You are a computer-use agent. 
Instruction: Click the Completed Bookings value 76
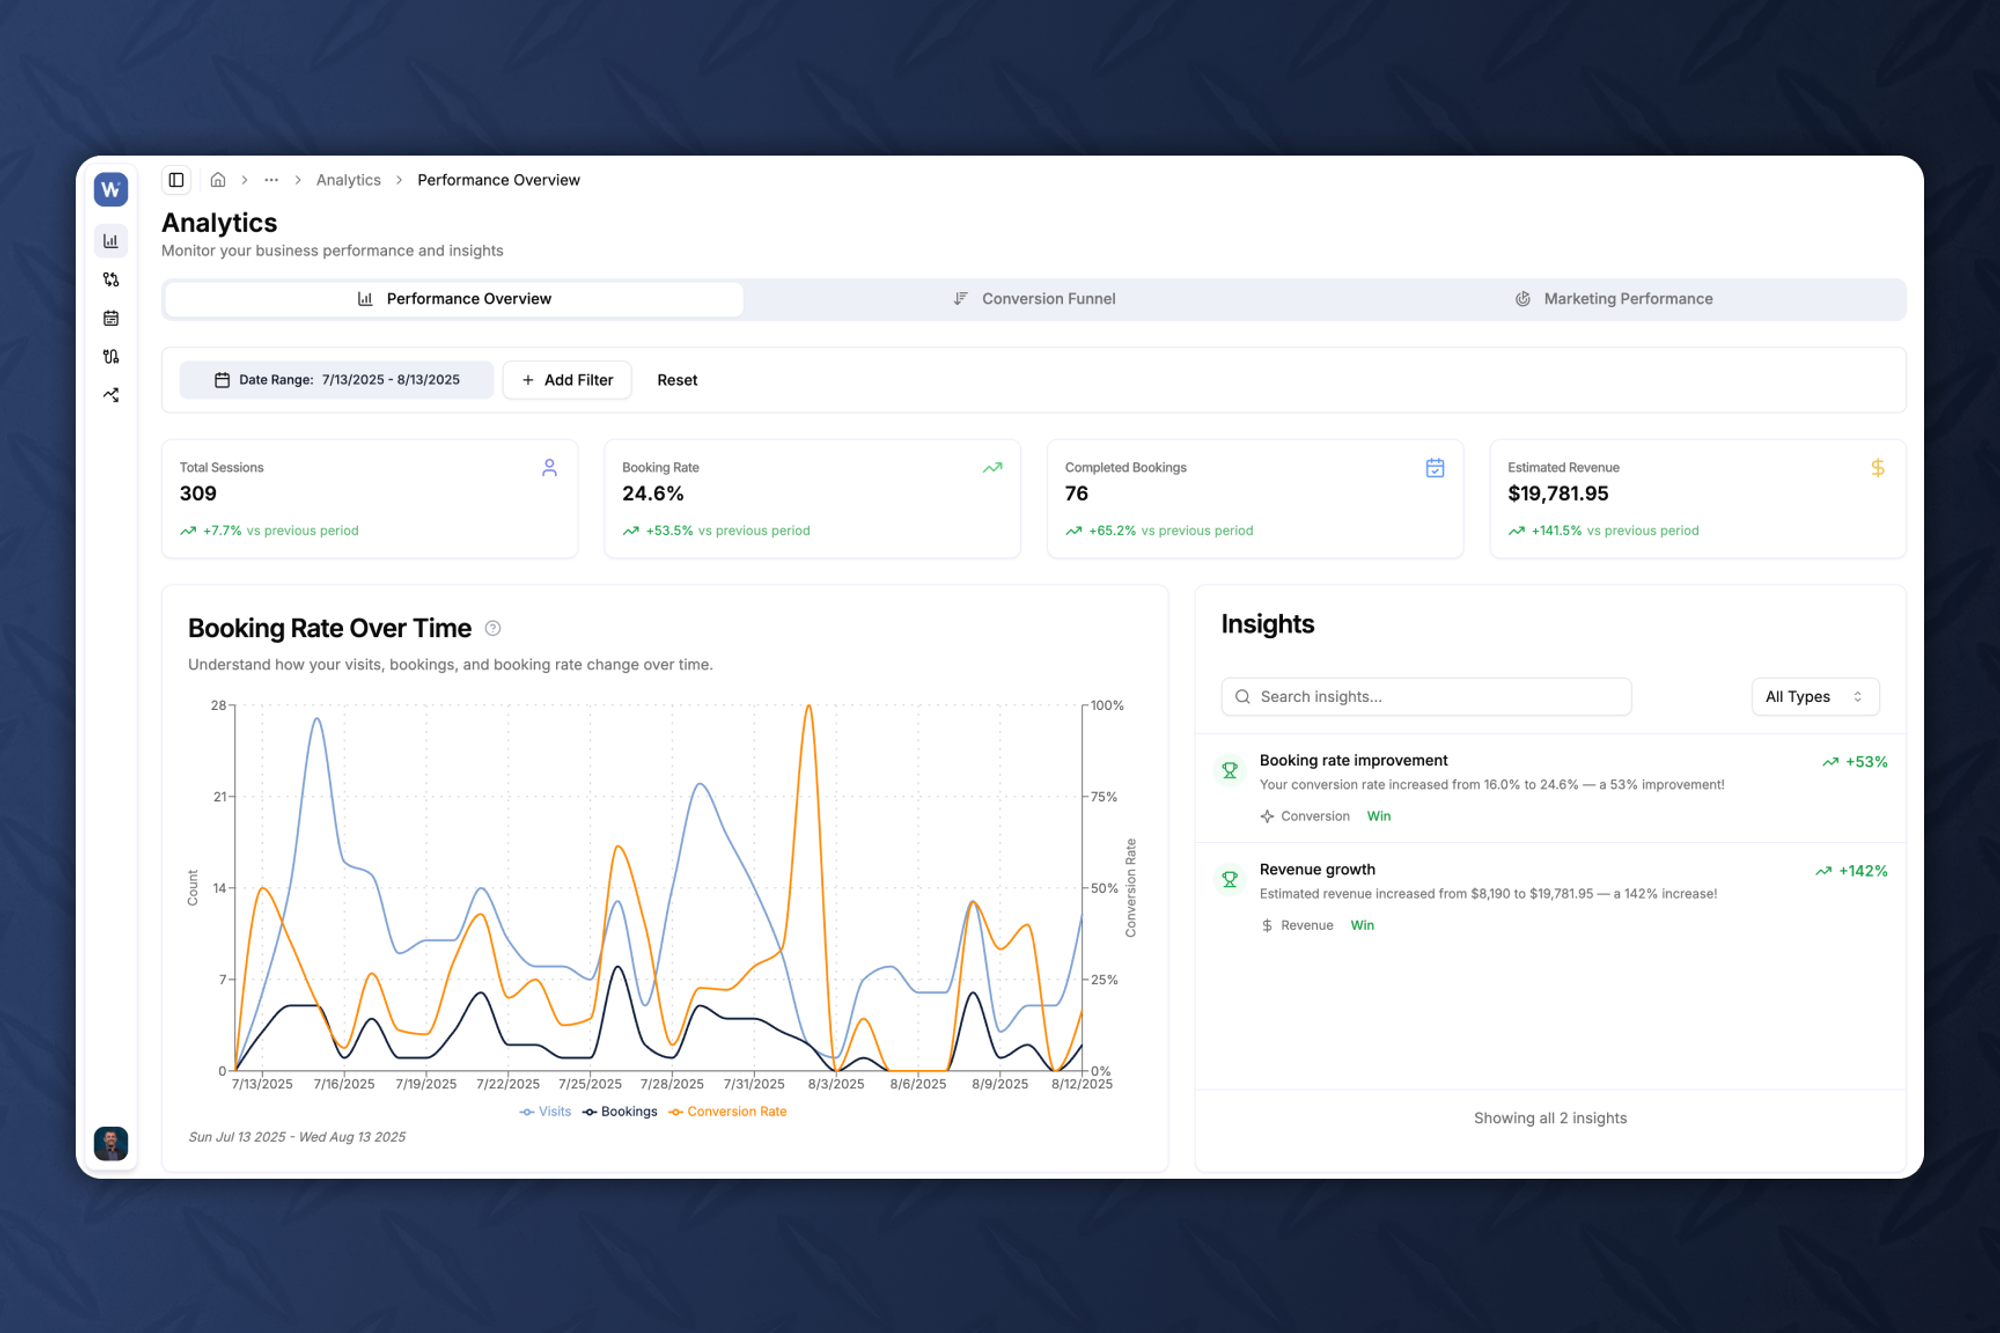pyautogui.click(x=1076, y=493)
